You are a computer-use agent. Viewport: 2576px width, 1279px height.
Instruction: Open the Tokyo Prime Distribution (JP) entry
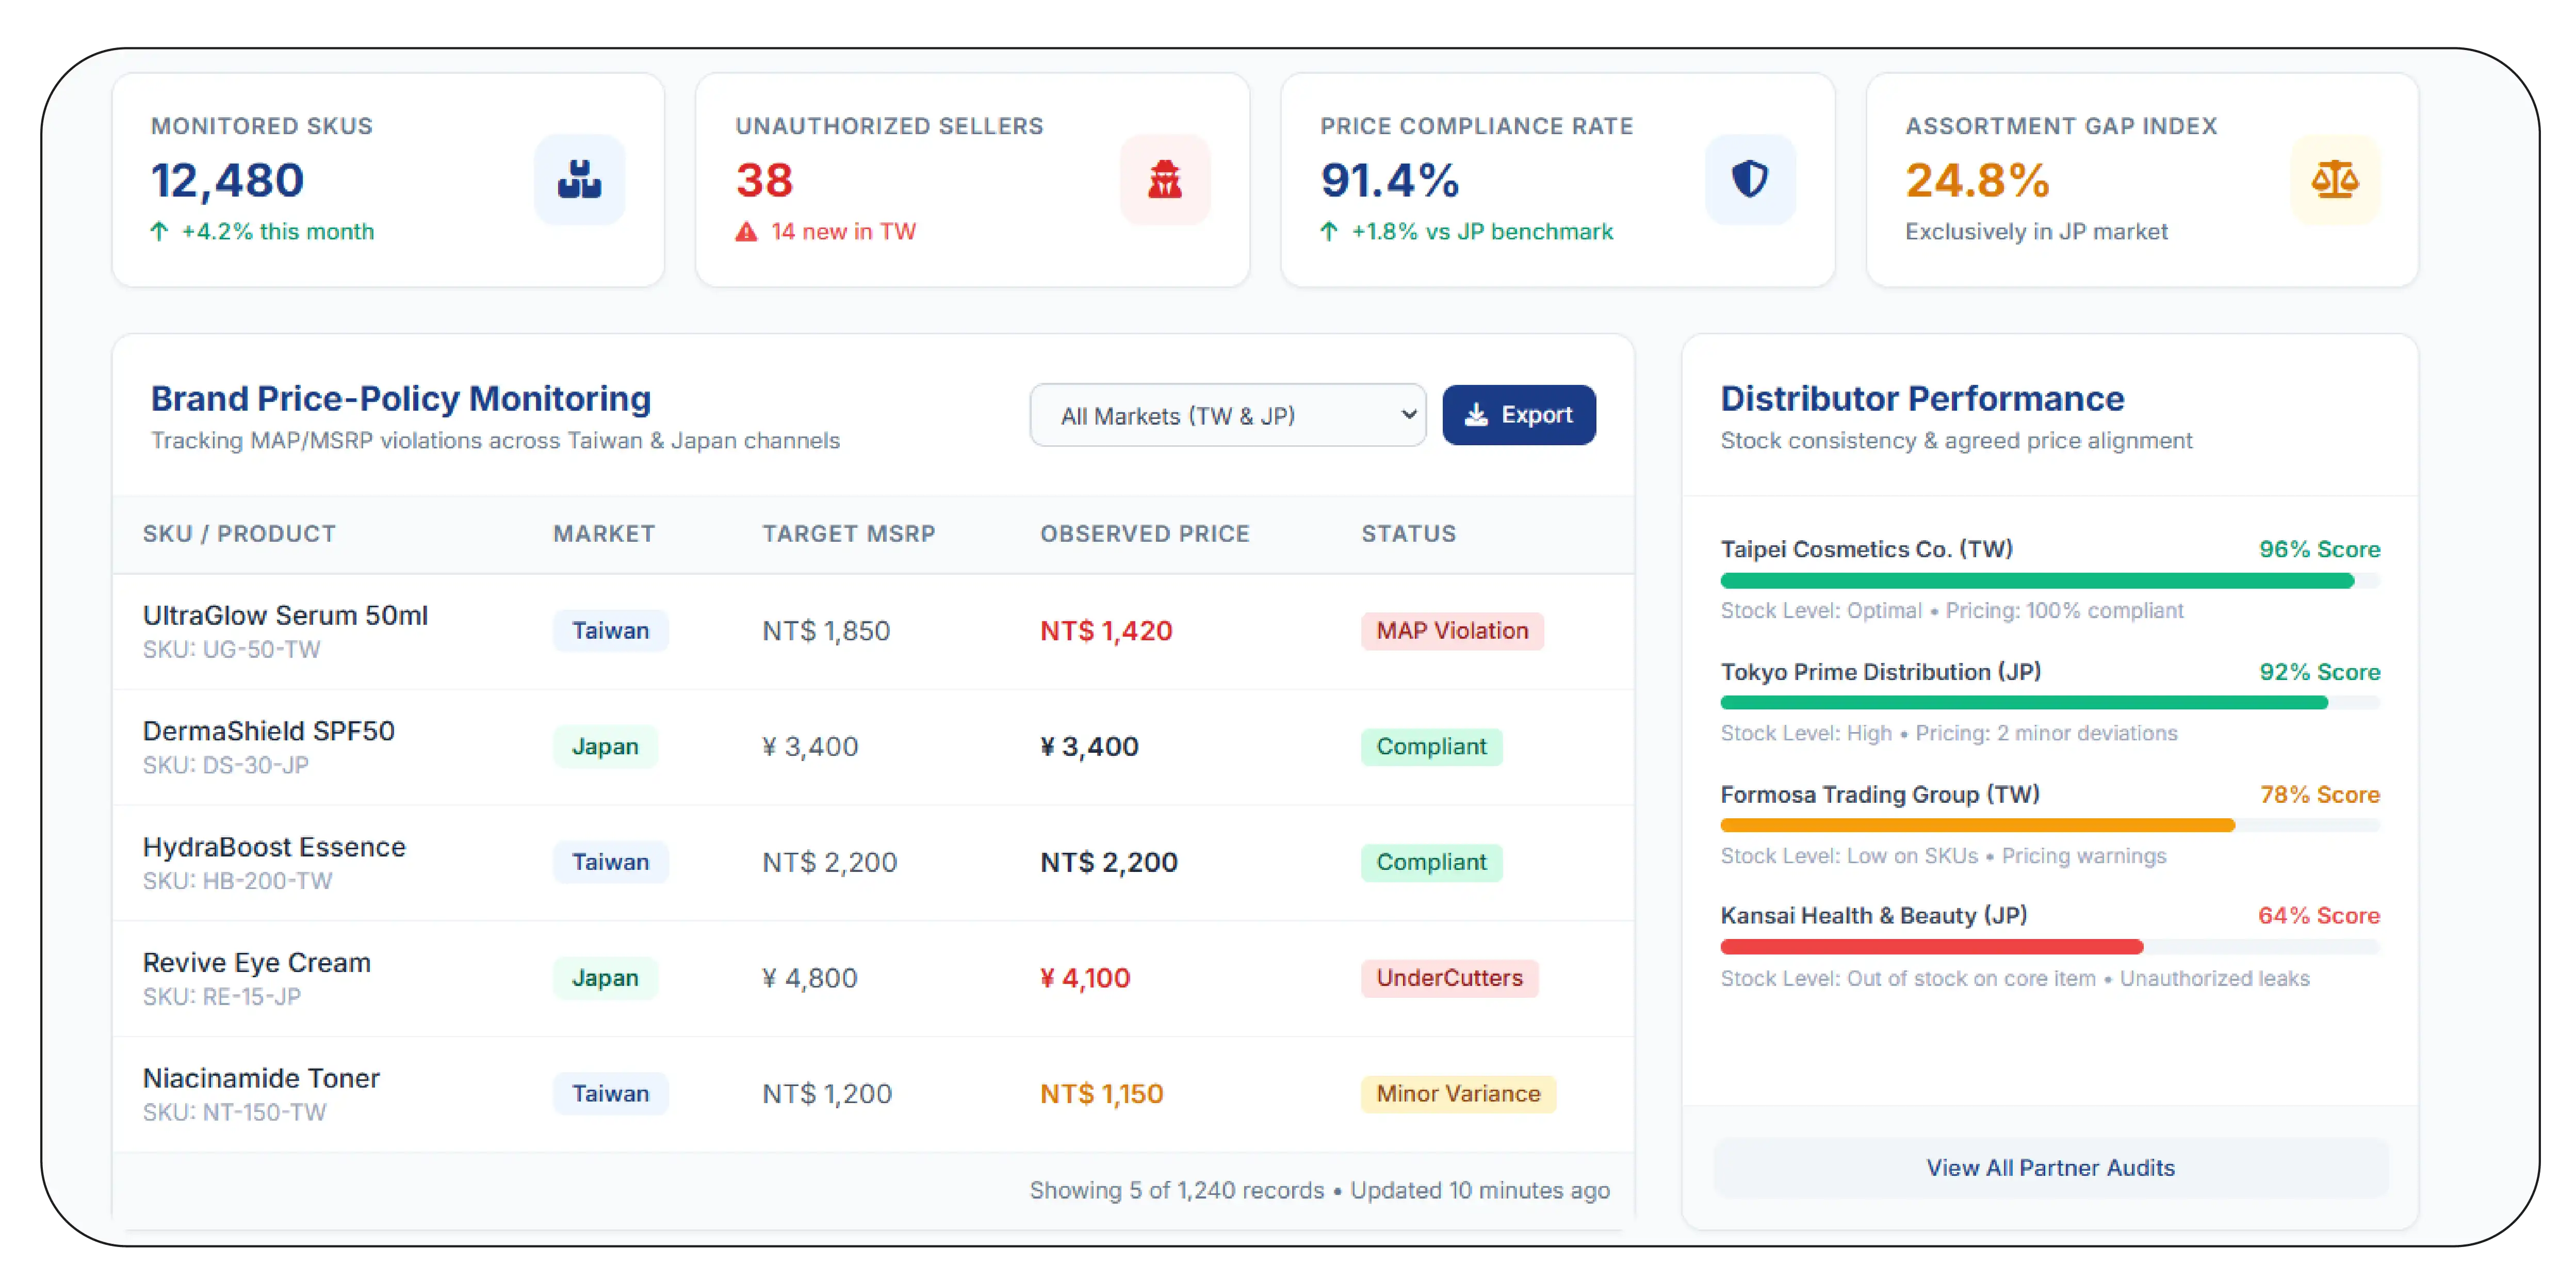[x=2050, y=702]
